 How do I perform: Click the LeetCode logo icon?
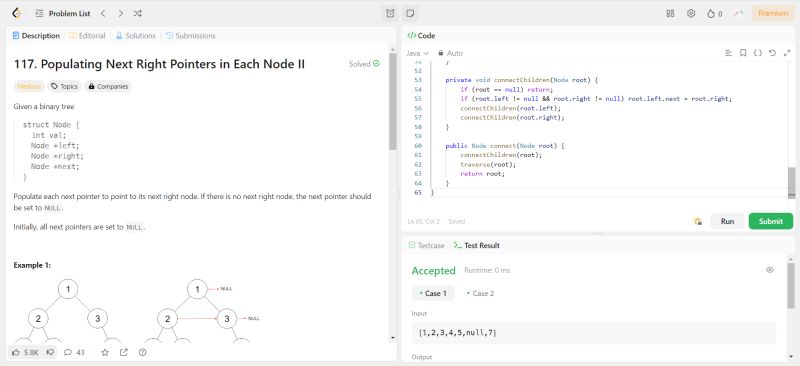tap(17, 14)
